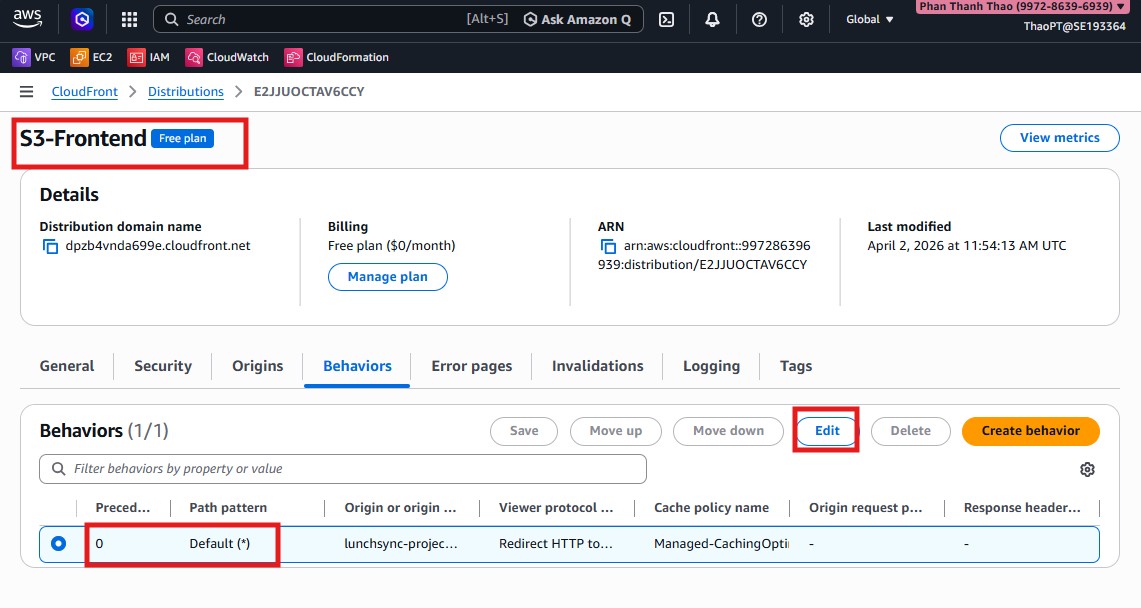Expand the Global region dropdown
This screenshot has height=608, width=1141.
(869, 19)
